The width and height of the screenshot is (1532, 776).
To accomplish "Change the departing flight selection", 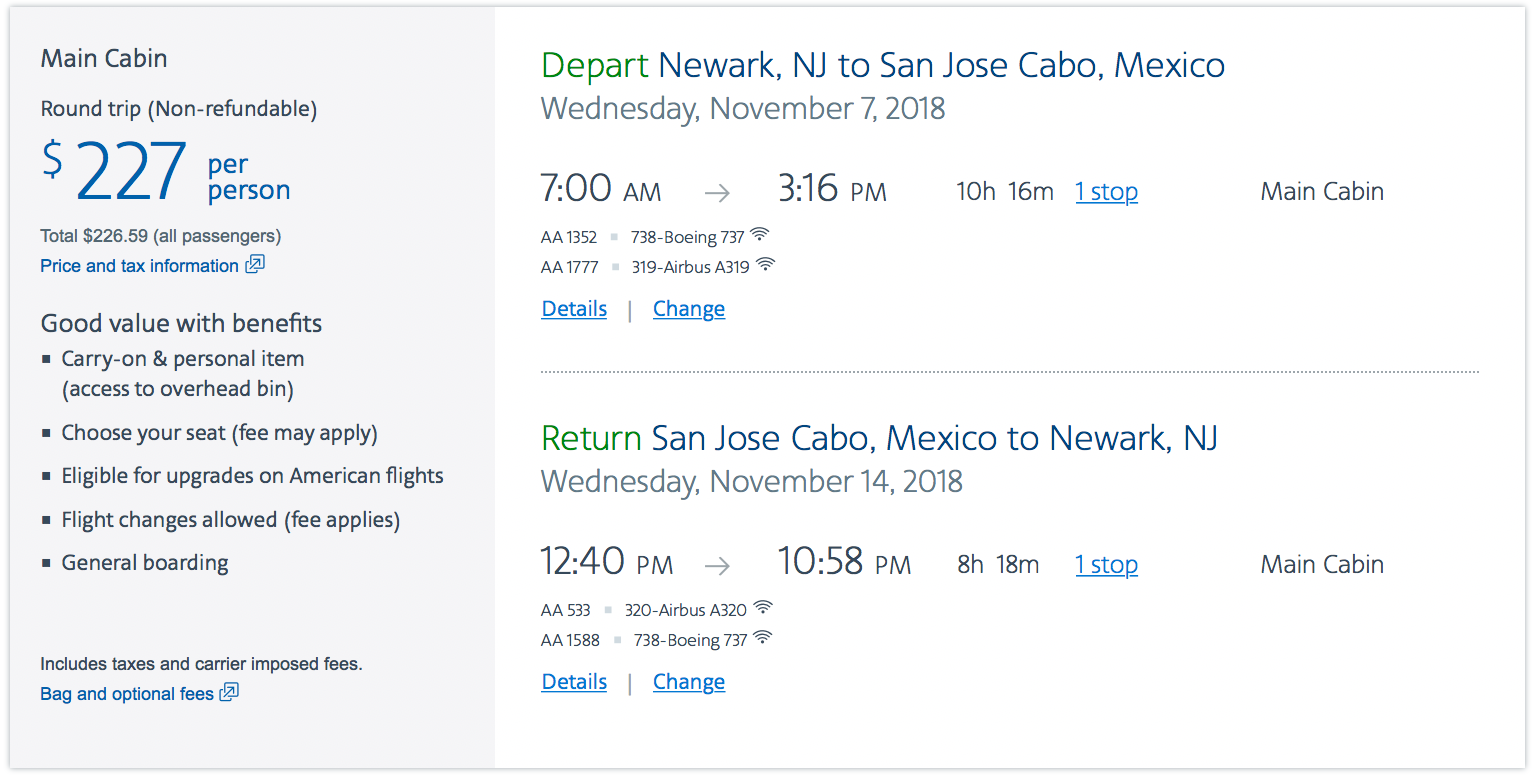I will pos(689,309).
